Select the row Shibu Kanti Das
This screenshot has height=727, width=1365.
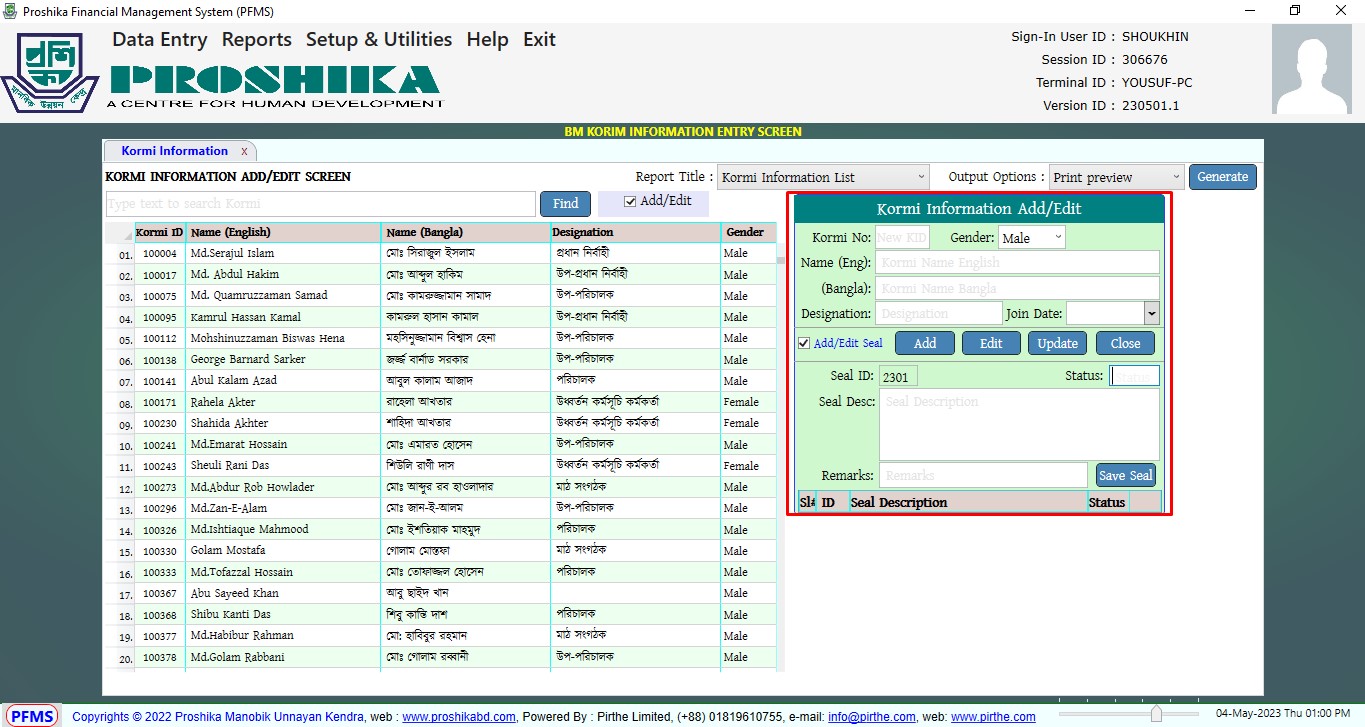click(x=441, y=615)
